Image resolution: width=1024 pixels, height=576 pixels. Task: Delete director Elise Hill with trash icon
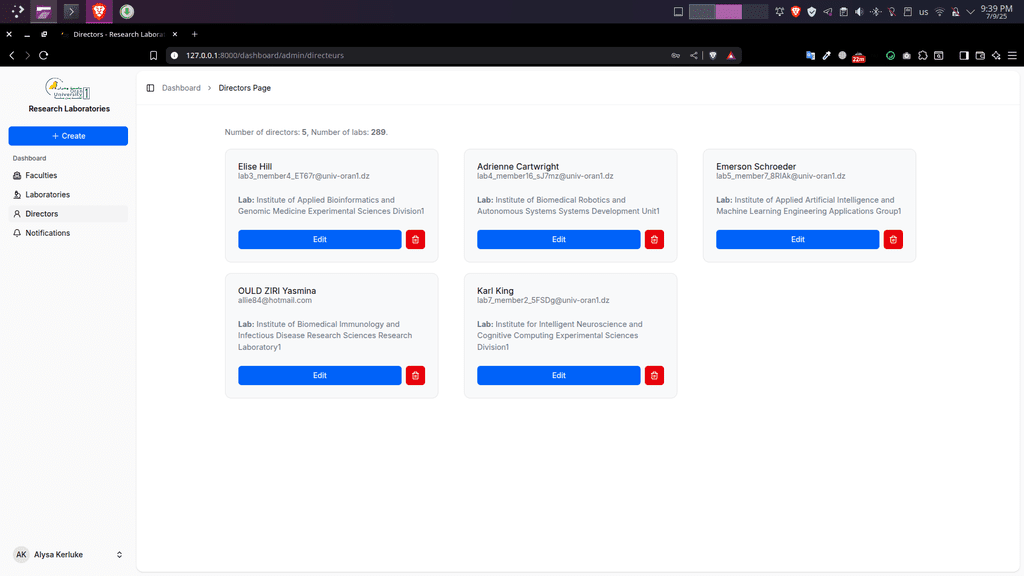coord(415,239)
